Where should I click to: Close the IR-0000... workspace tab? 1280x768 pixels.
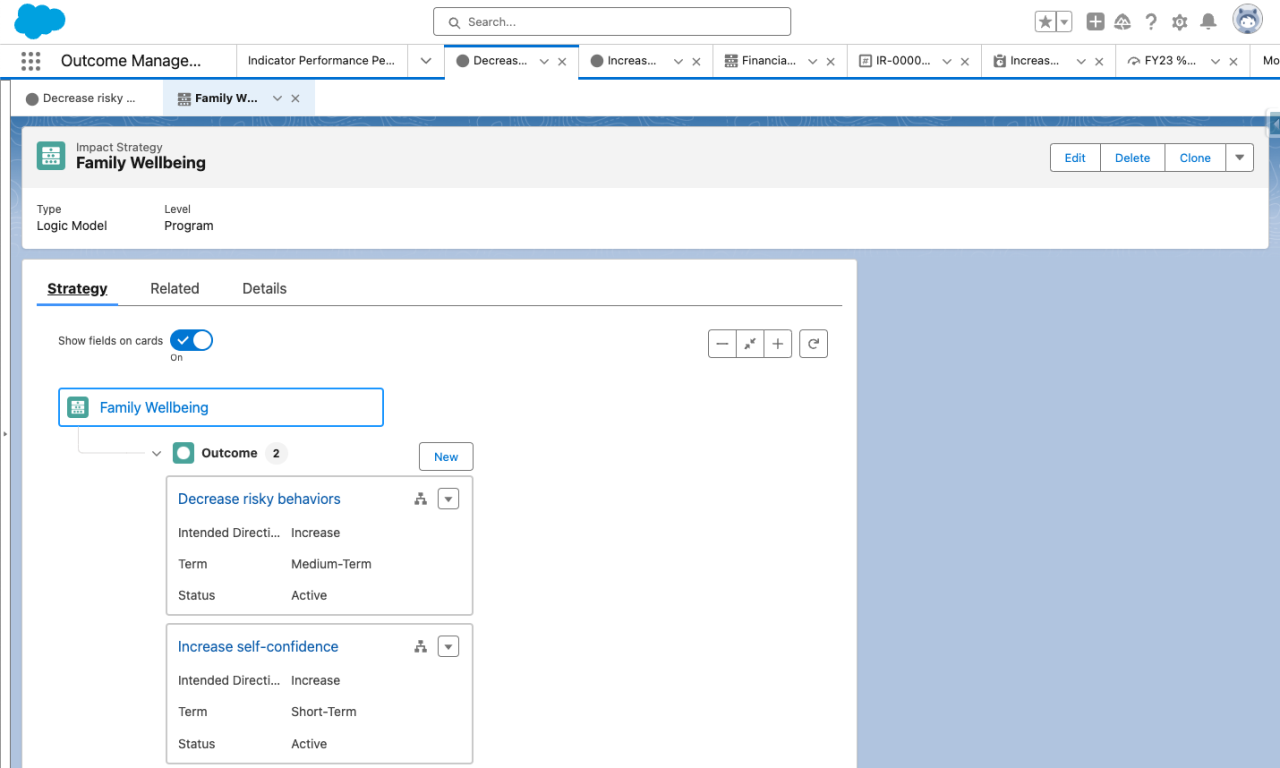click(965, 62)
